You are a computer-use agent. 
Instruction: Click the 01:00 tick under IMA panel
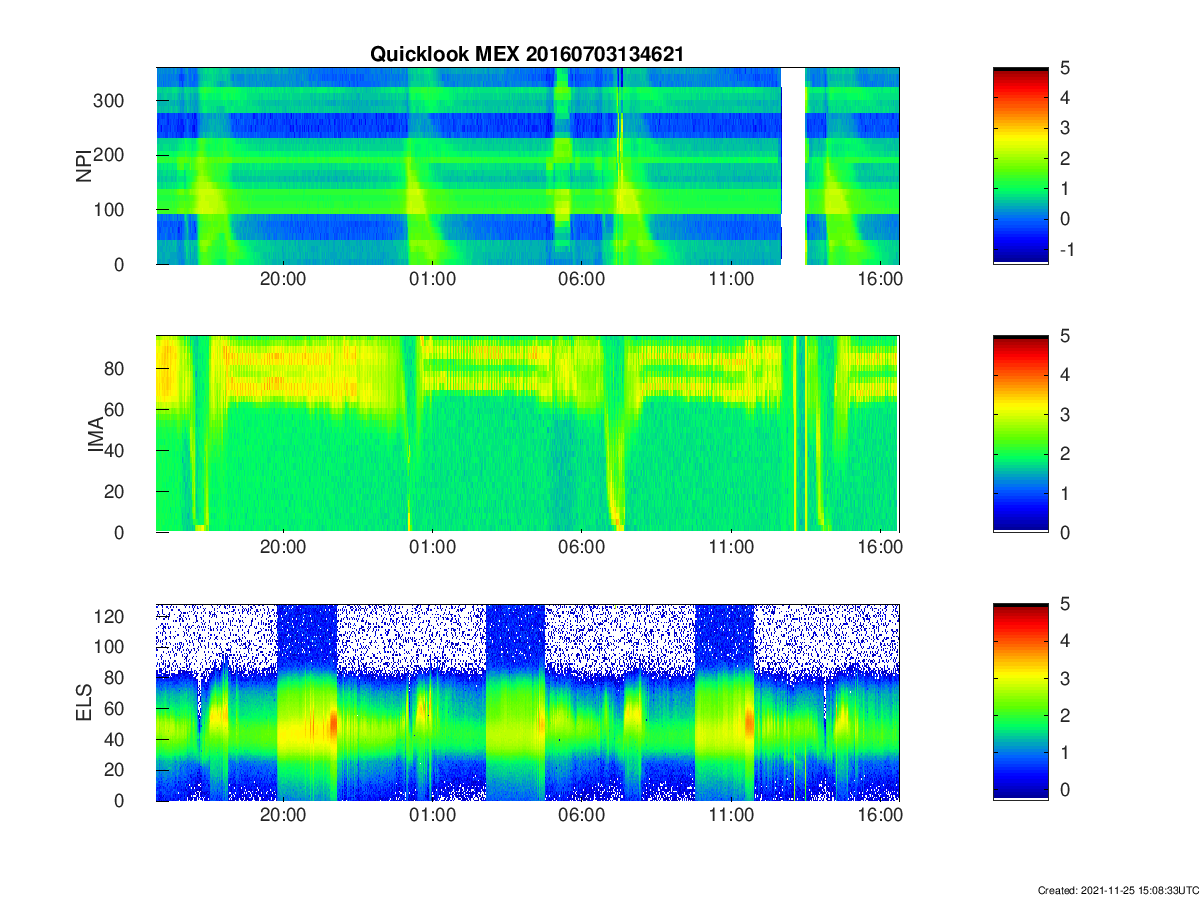tap(433, 549)
